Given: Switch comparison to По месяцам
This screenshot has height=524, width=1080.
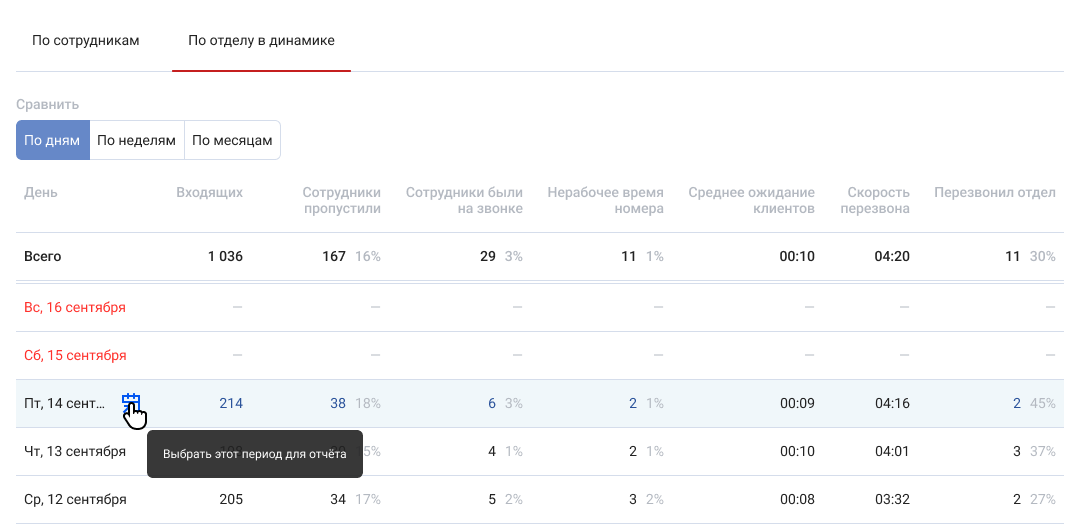Looking at the screenshot, I should pos(232,141).
